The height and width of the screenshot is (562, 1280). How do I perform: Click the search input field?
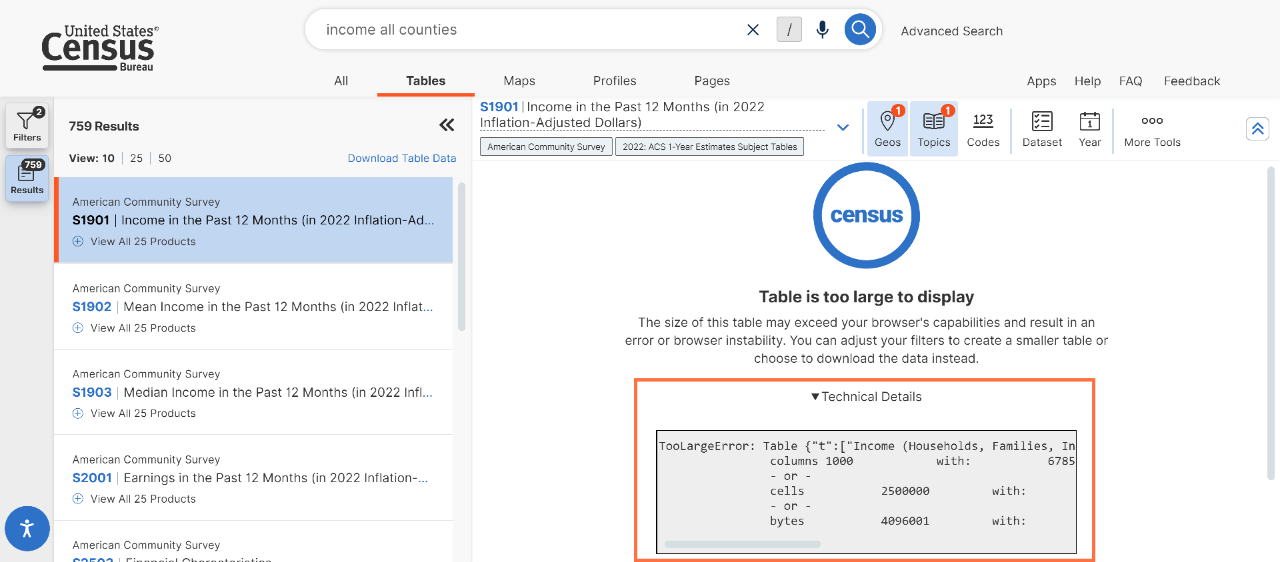[530, 30]
